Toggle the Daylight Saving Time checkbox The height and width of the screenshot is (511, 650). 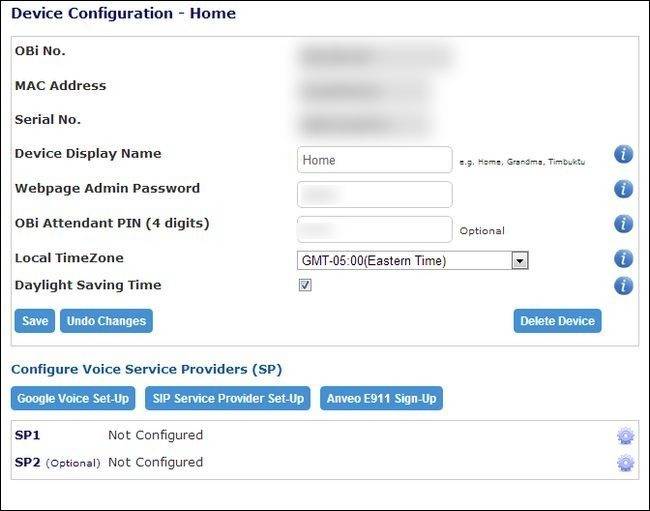click(305, 285)
